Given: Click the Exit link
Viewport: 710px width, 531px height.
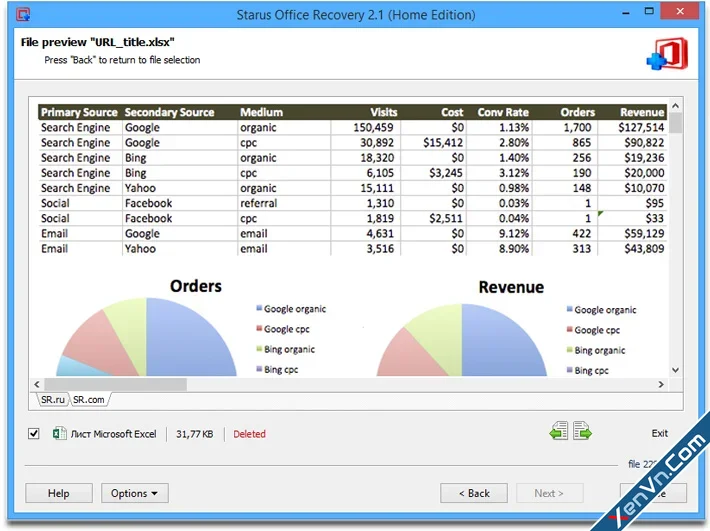Looking at the screenshot, I should [x=659, y=433].
